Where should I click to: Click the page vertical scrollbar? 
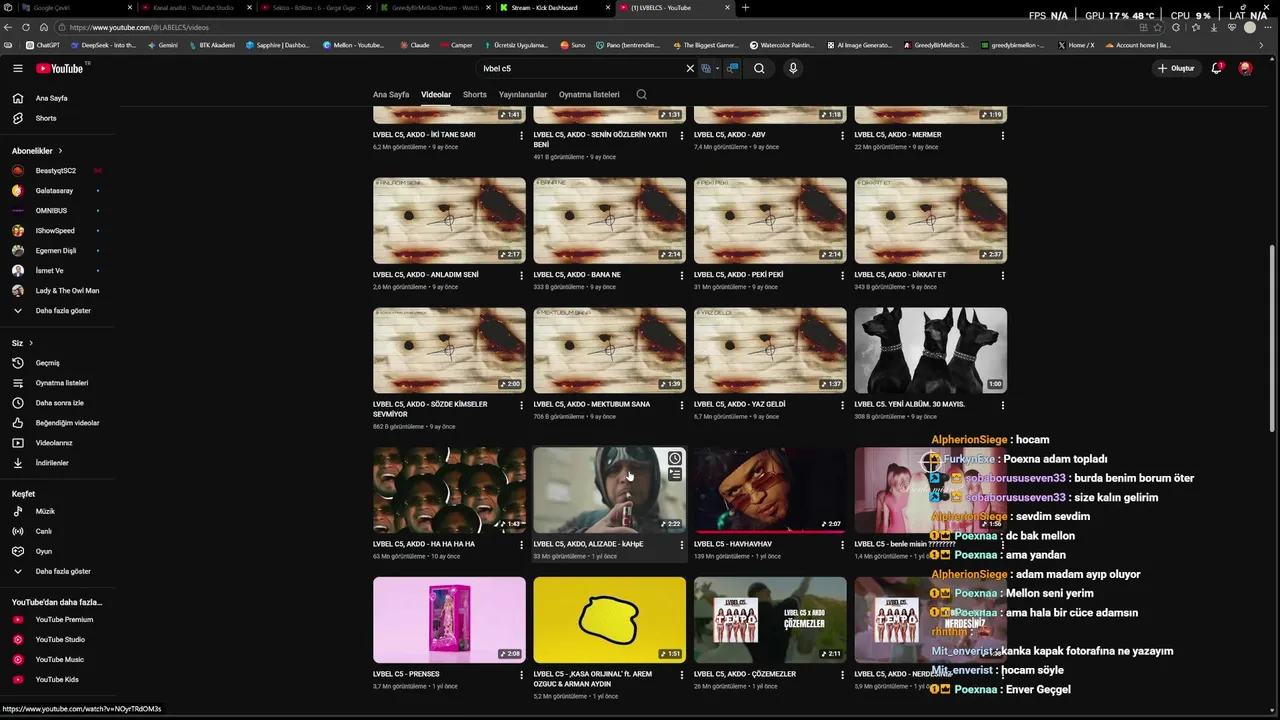pyautogui.click(x=1272, y=340)
